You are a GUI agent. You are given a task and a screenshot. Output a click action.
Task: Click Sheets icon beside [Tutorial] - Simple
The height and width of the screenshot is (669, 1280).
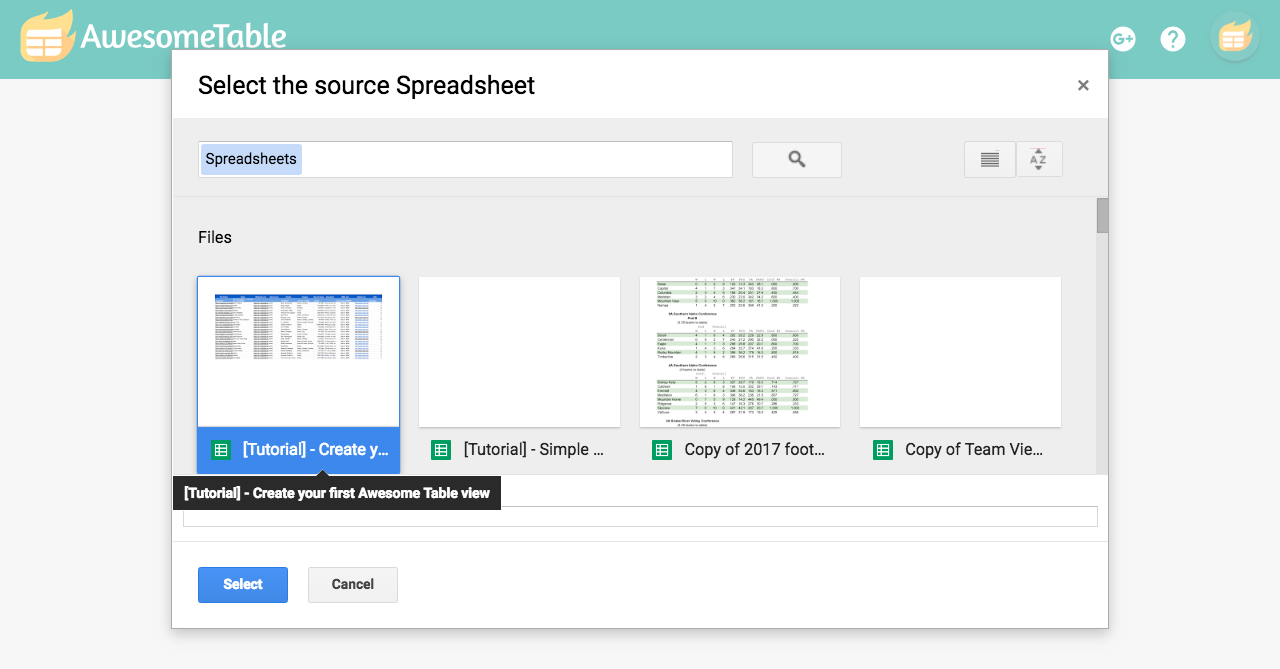tap(441, 450)
